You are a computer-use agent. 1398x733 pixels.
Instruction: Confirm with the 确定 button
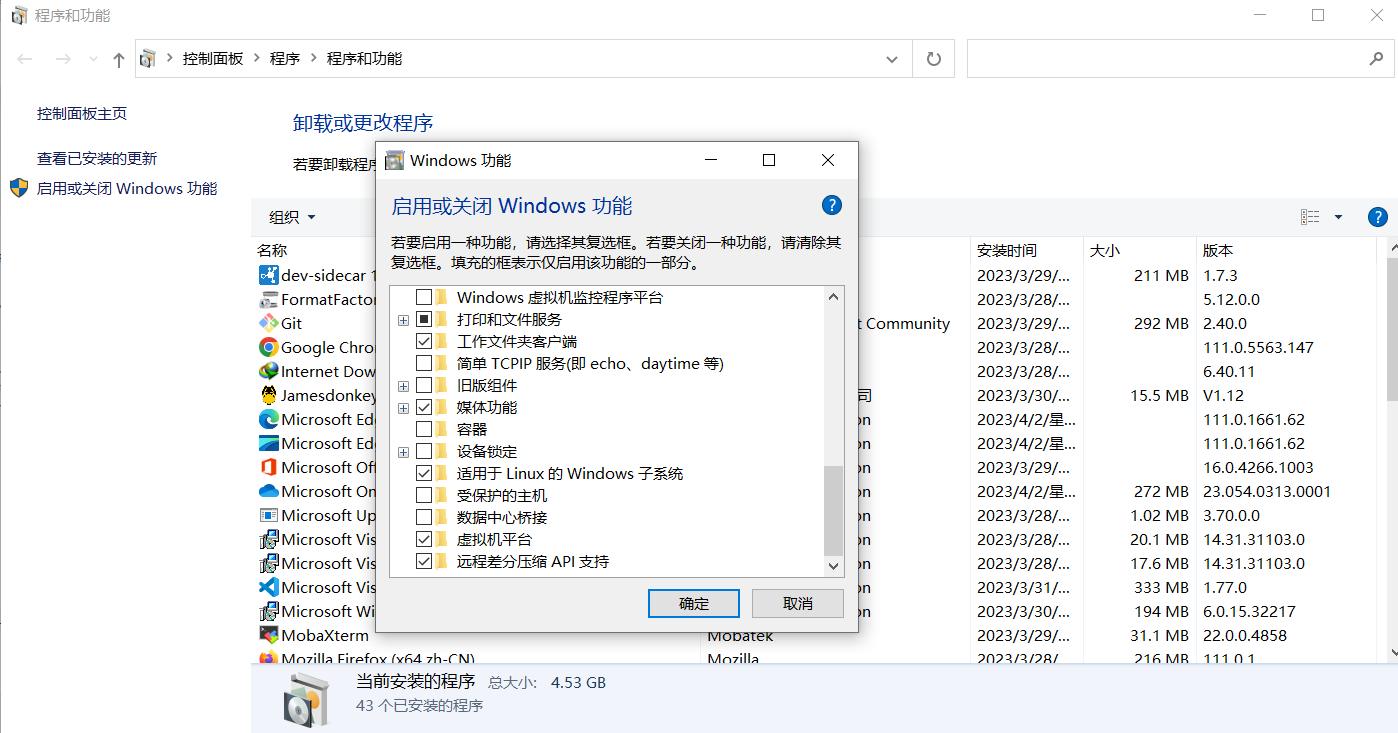(x=694, y=603)
